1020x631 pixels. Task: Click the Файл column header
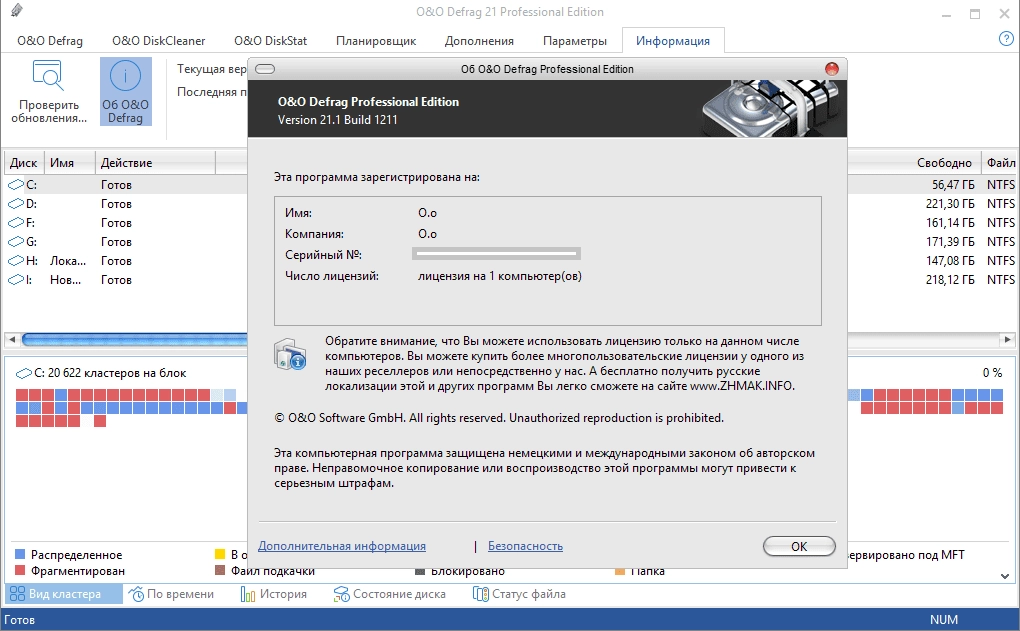click(x=1000, y=163)
